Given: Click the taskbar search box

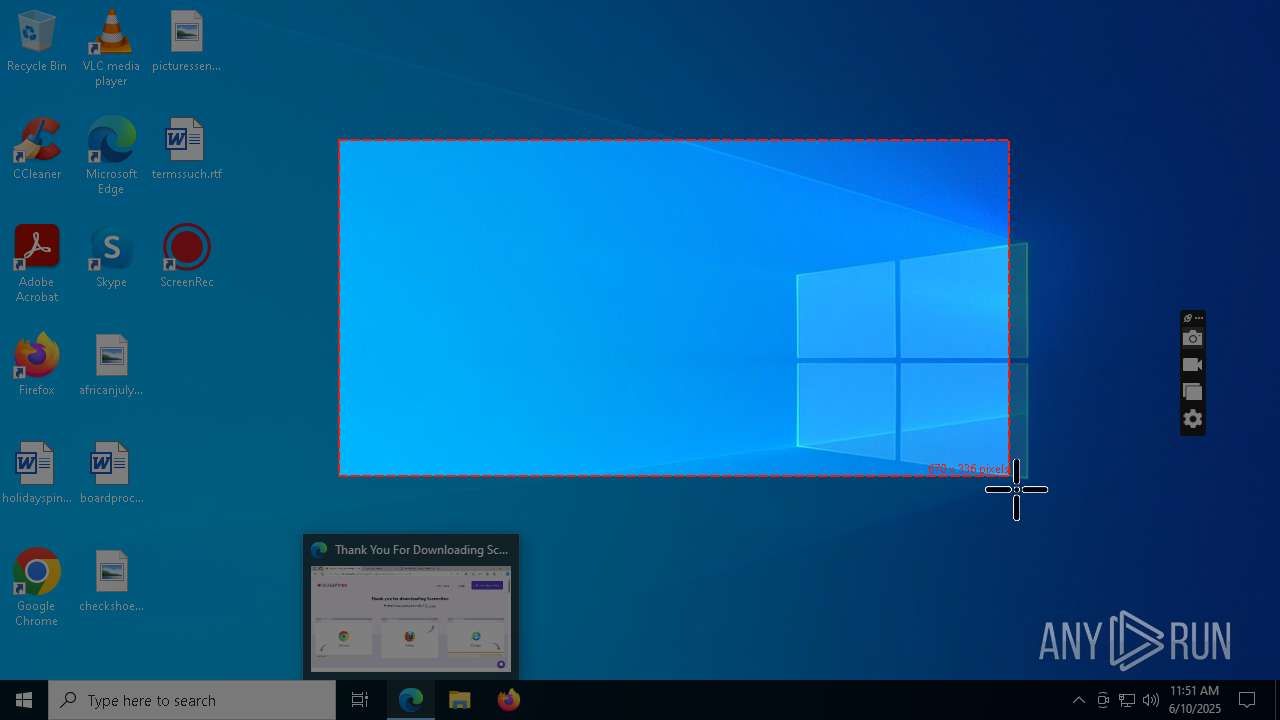Looking at the screenshot, I should [x=192, y=700].
